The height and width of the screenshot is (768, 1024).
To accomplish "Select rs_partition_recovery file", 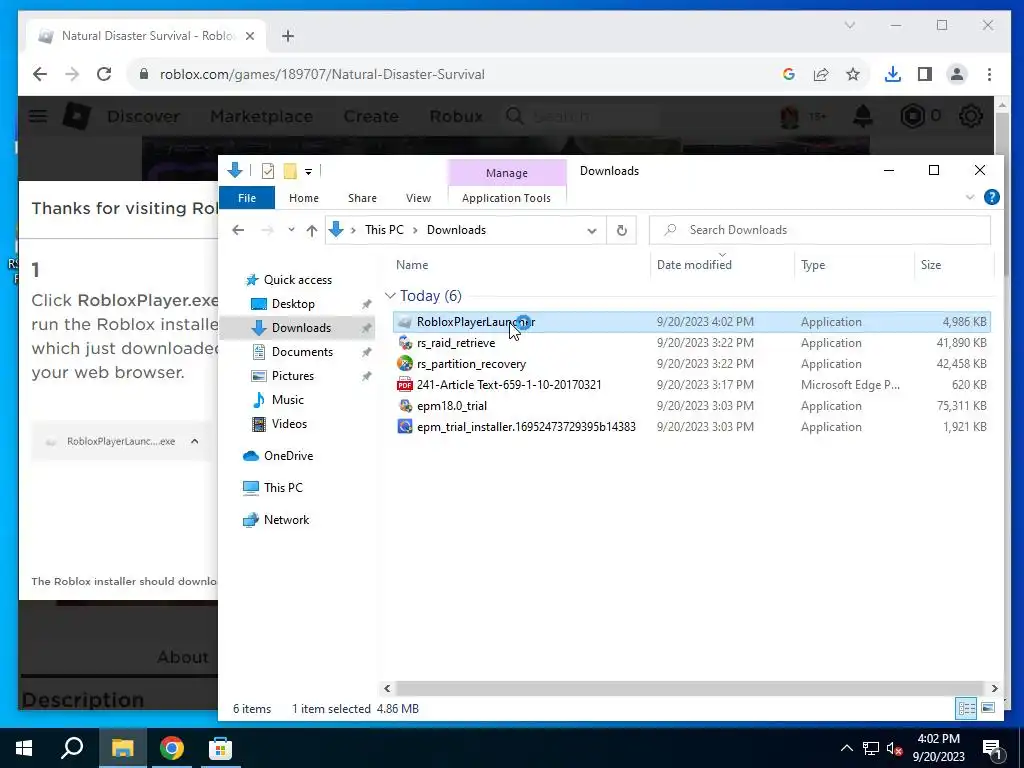I will click(471, 364).
